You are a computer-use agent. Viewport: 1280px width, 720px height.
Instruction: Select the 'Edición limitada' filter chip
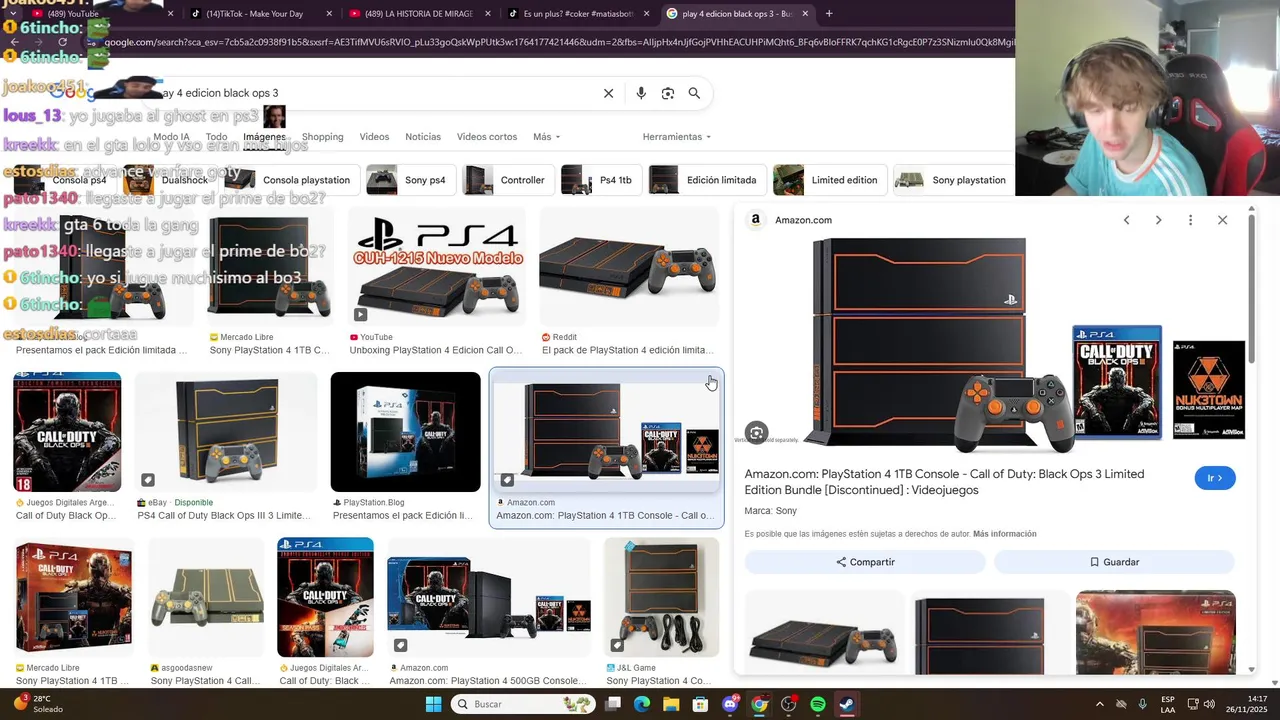(x=706, y=180)
